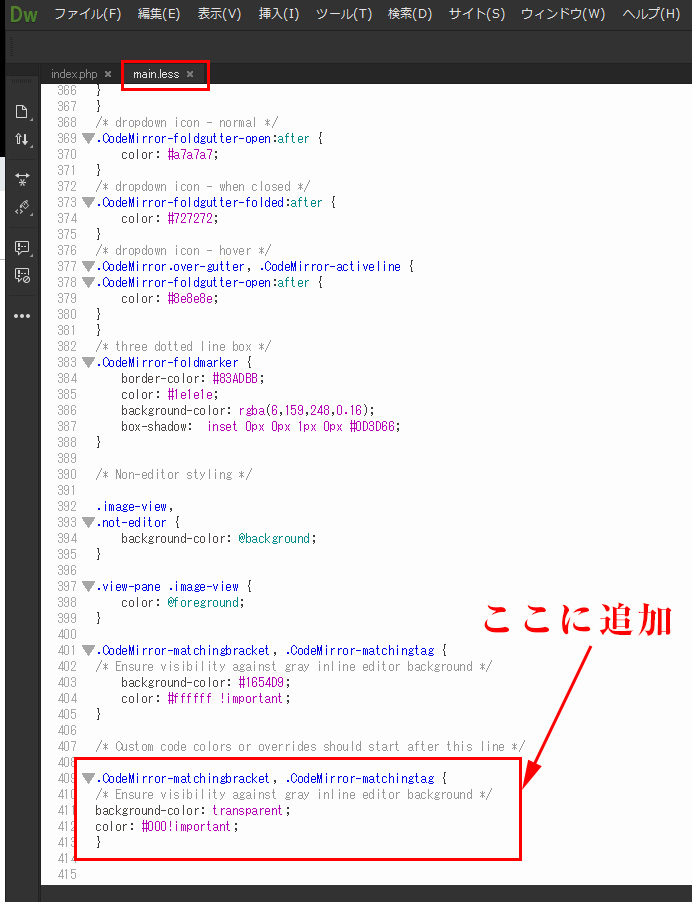Click the #a7a7a7 color value
Screen dimensions: 692x902
190,155
